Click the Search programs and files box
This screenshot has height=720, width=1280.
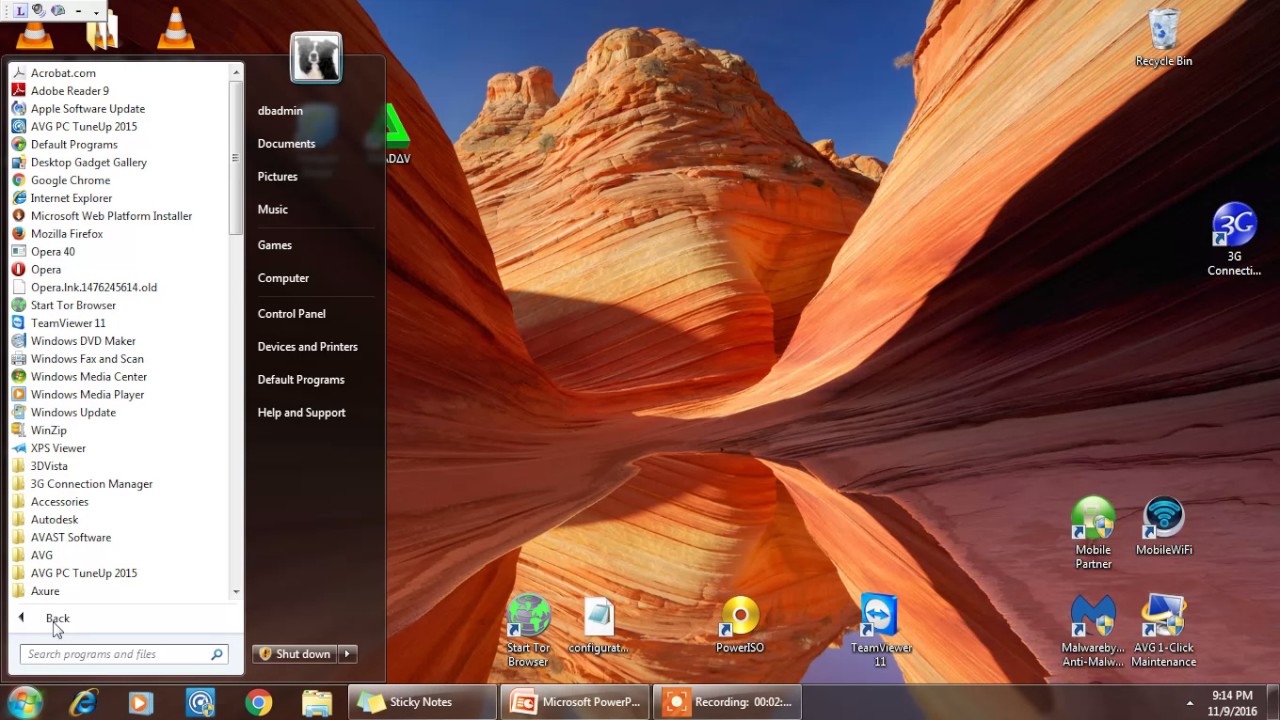click(x=115, y=653)
